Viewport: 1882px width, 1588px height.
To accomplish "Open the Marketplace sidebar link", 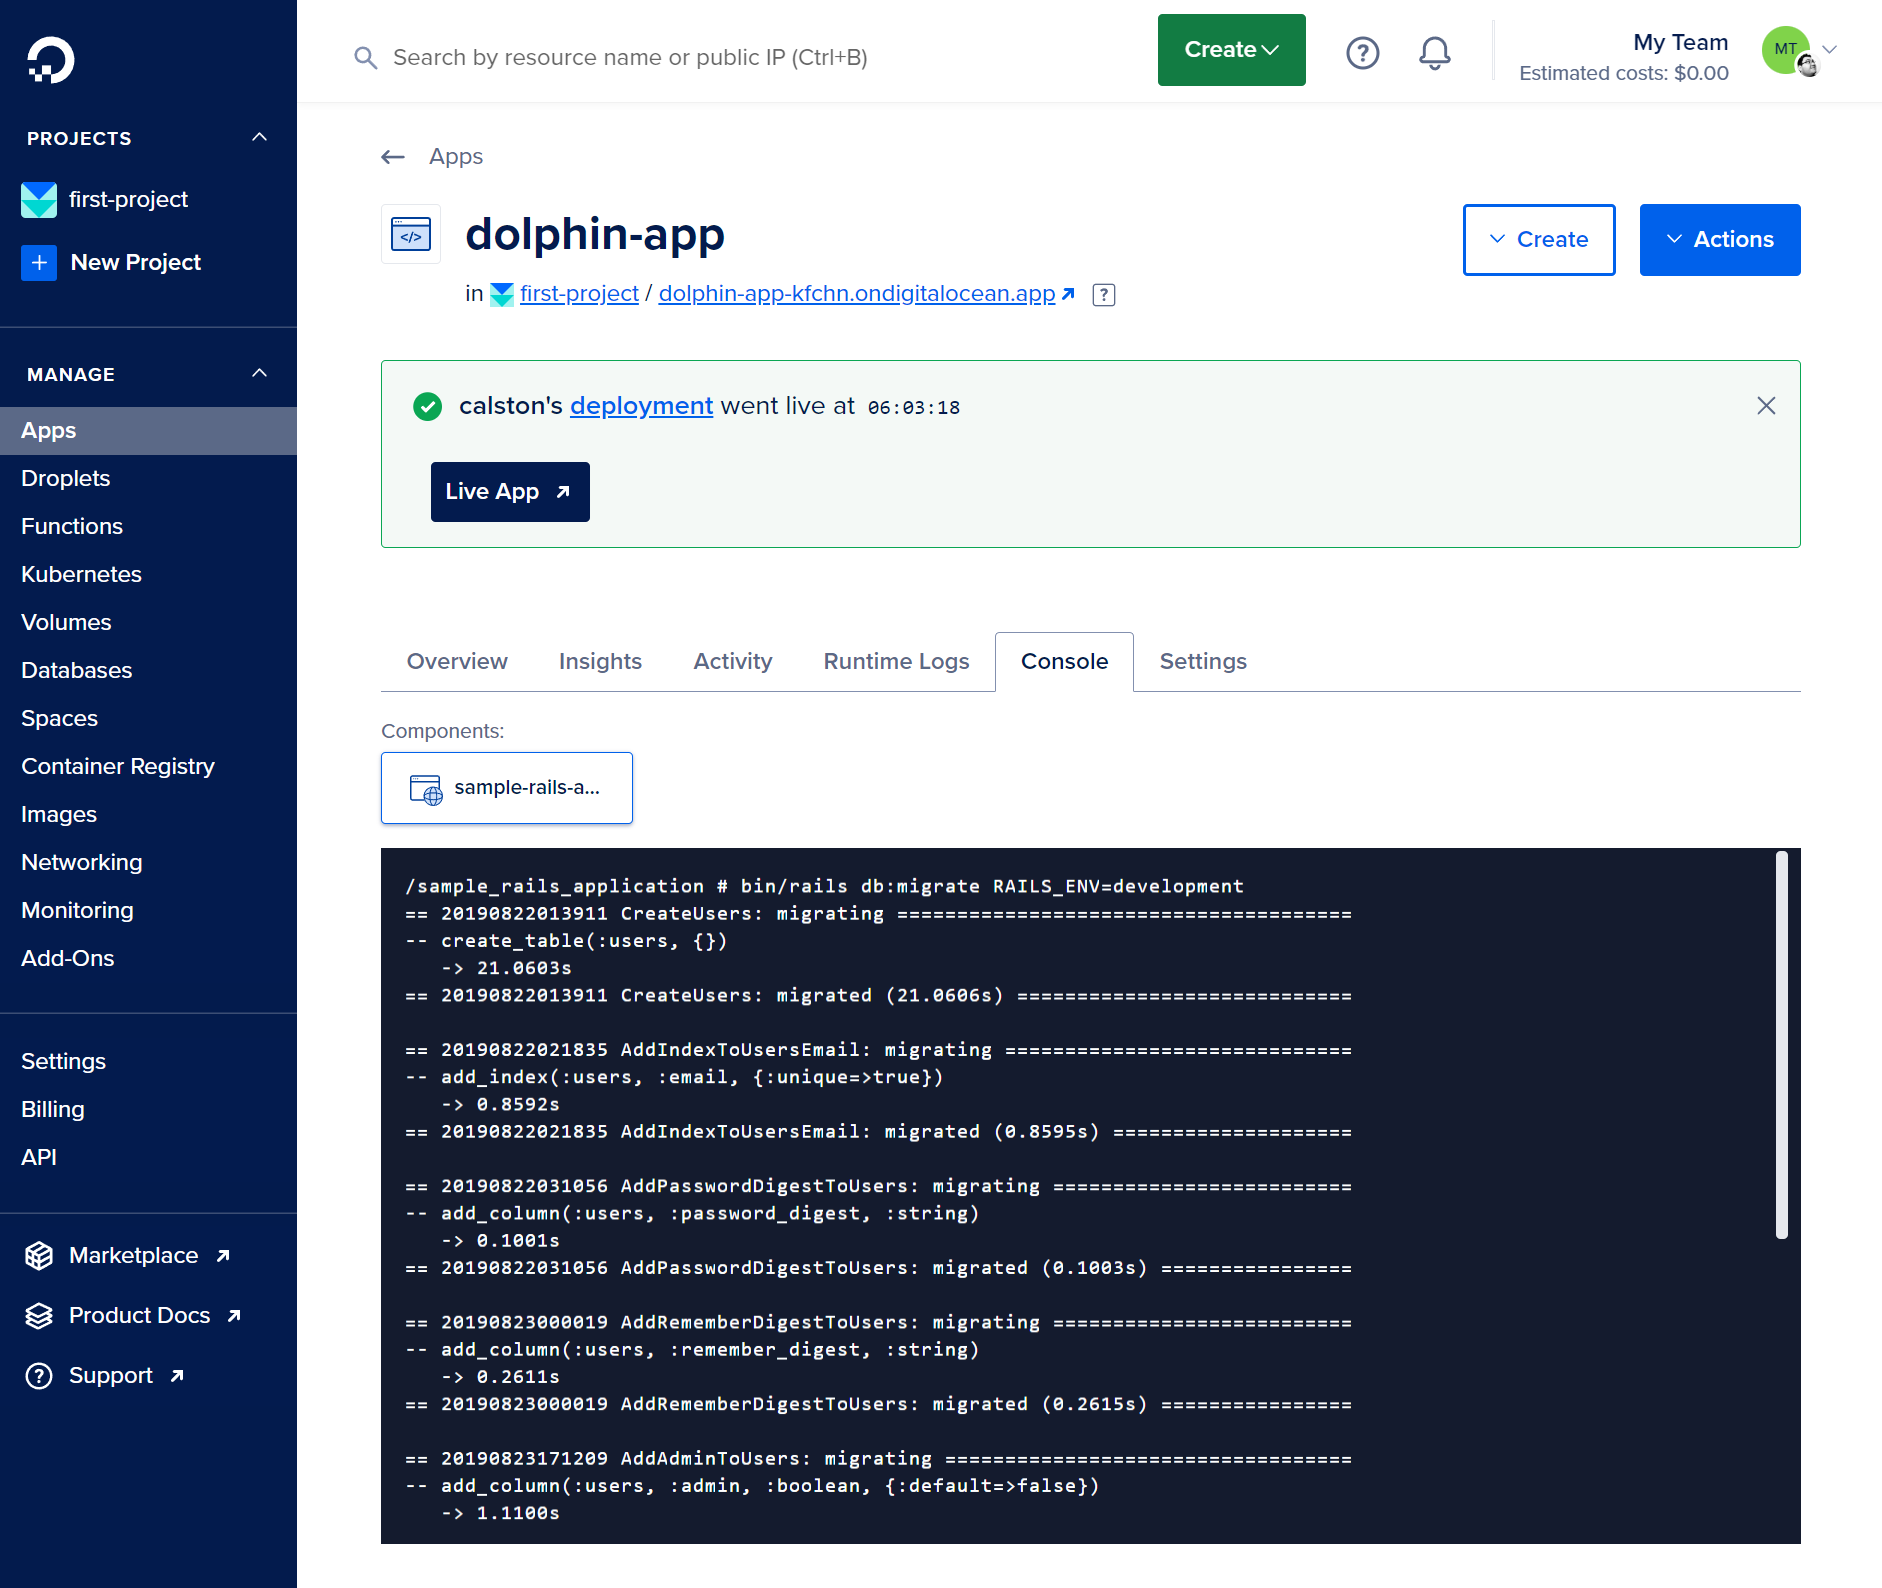I will click(133, 1255).
